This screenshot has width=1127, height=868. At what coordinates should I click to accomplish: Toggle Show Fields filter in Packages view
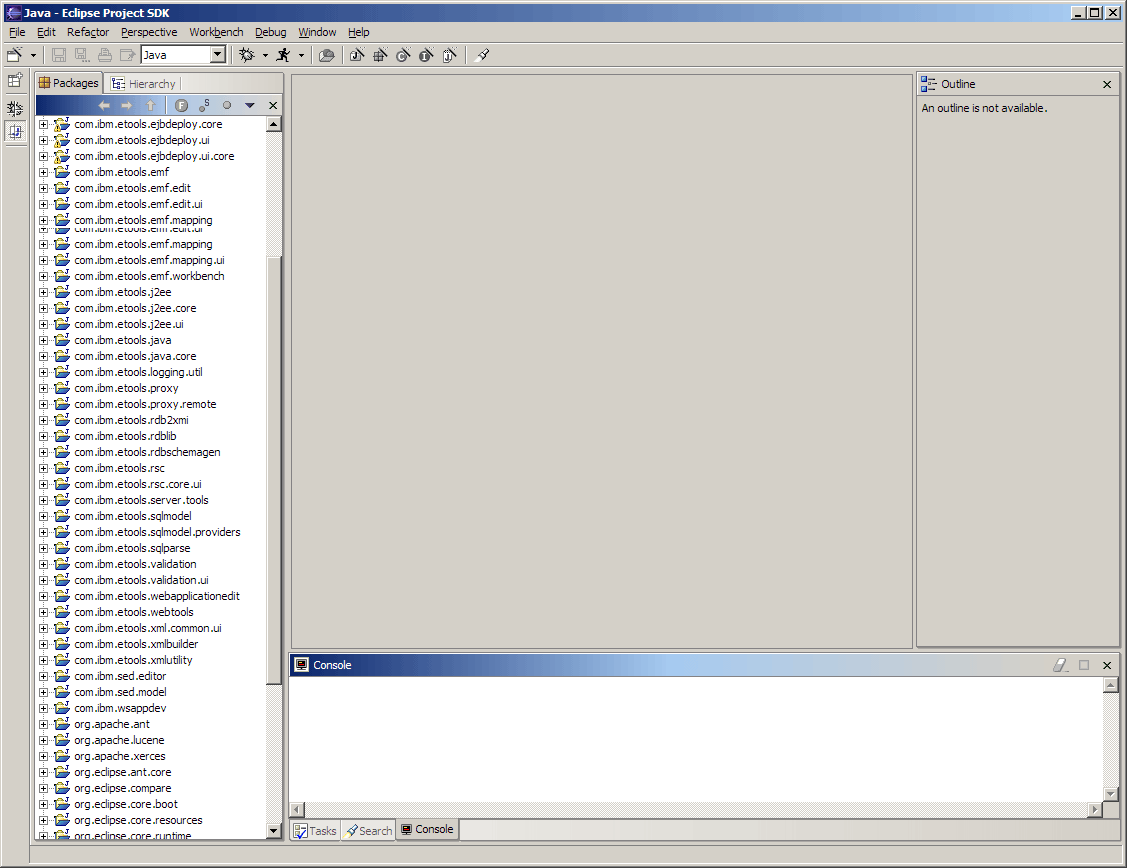pos(181,106)
